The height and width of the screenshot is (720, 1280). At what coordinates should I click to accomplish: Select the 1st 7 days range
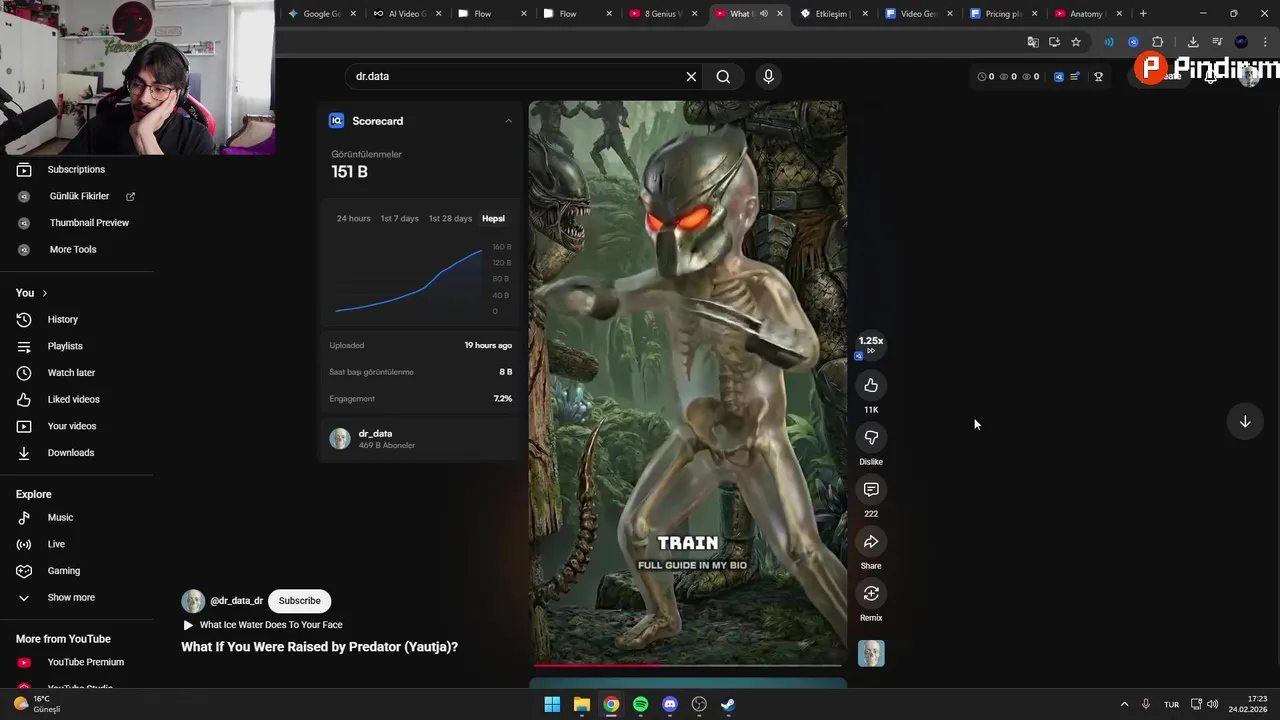pos(399,218)
